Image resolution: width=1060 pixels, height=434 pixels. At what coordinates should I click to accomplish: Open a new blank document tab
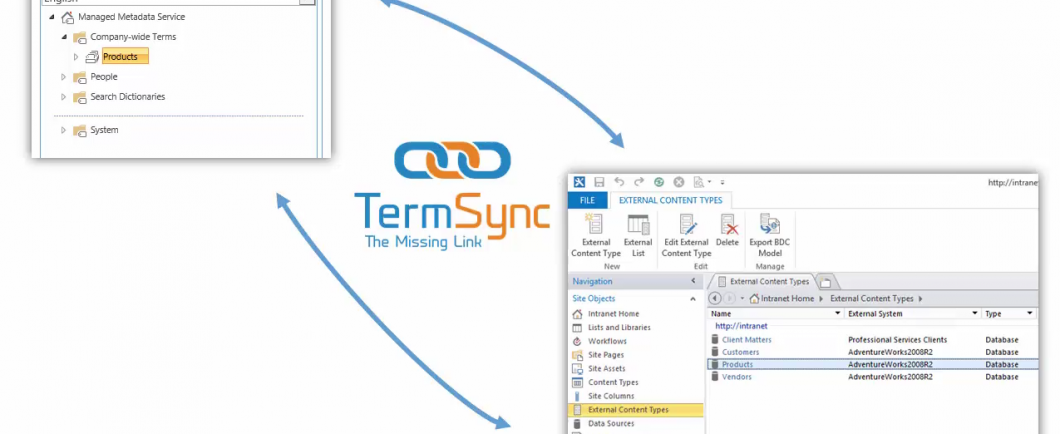(826, 282)
